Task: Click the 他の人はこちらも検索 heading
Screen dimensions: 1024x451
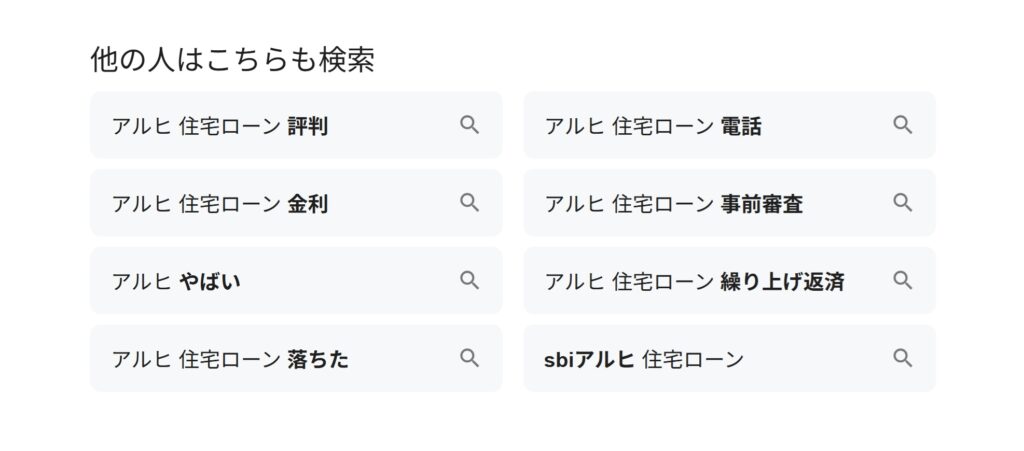Action: click(x=232, y=59)
